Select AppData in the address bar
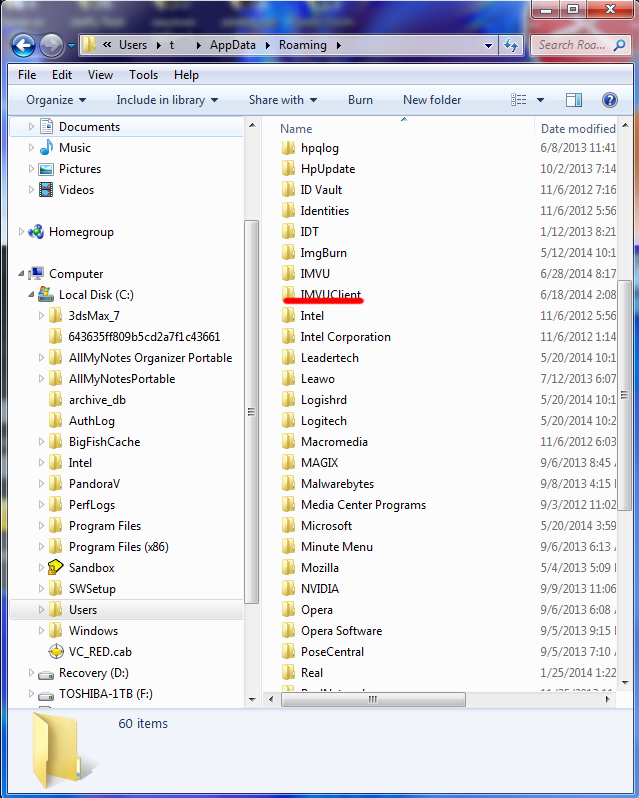Image resolution: width=639 pixels, height=798 pixels. pyautogui.click(x=233, y=45)
